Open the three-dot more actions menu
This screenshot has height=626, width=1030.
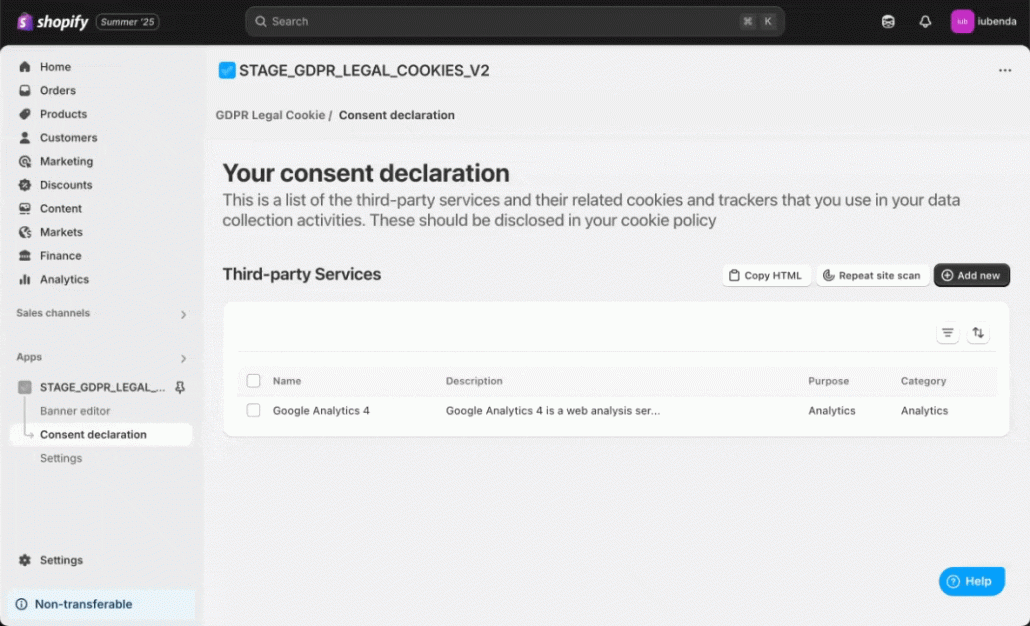(x=1004, y=70)
